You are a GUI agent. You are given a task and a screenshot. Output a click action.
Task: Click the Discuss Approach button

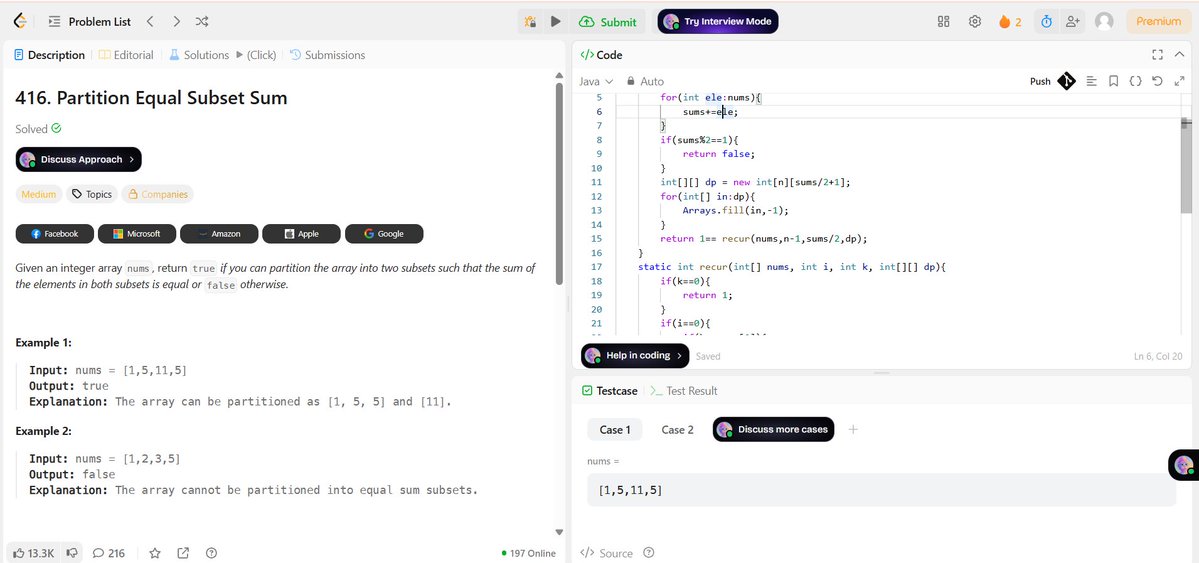pos(79,159)
